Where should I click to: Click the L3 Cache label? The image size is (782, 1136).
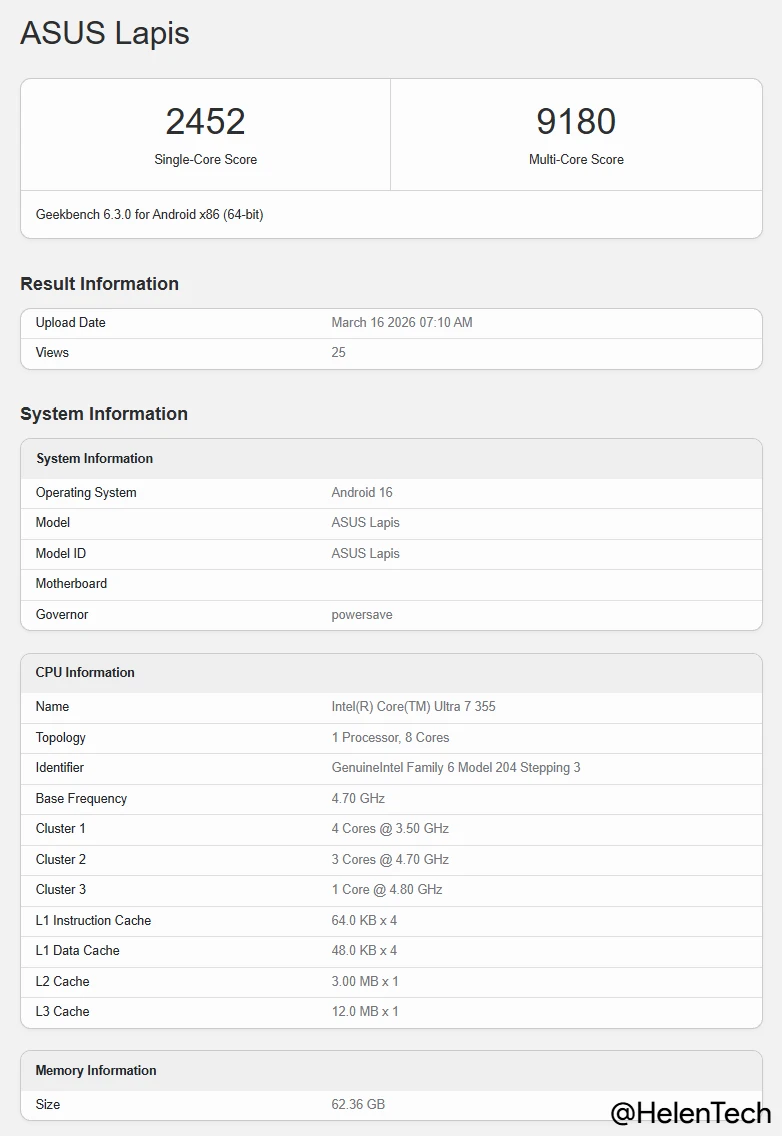coord(62,1011)
